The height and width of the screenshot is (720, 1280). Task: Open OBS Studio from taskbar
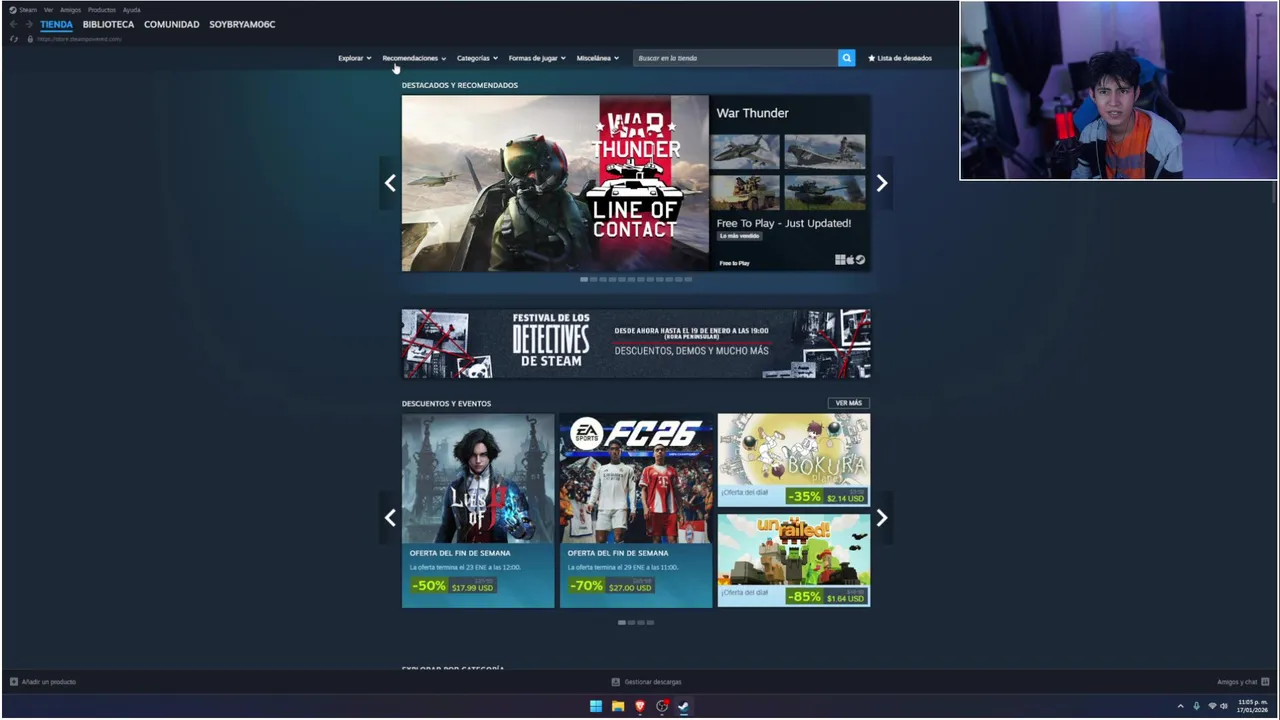tap(662, 706)
